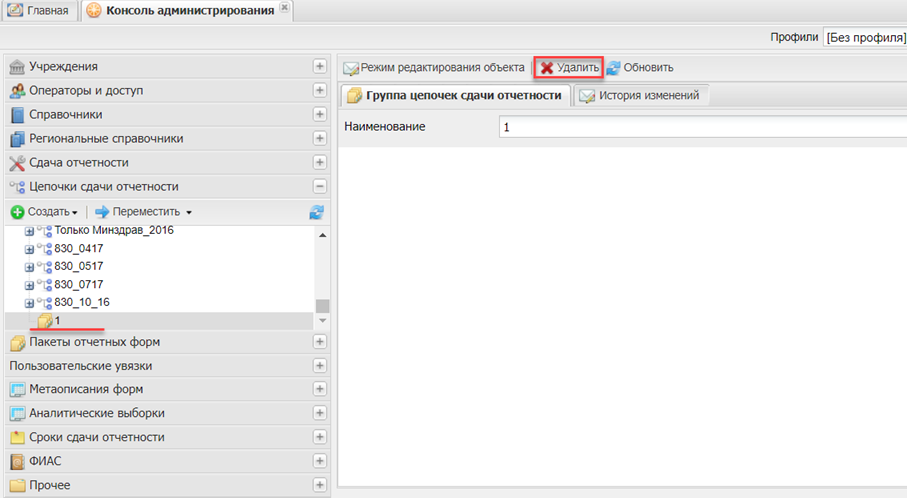Click the refresh icon in tree toolbar
The image size is (907, 498).
click(317, 212)
